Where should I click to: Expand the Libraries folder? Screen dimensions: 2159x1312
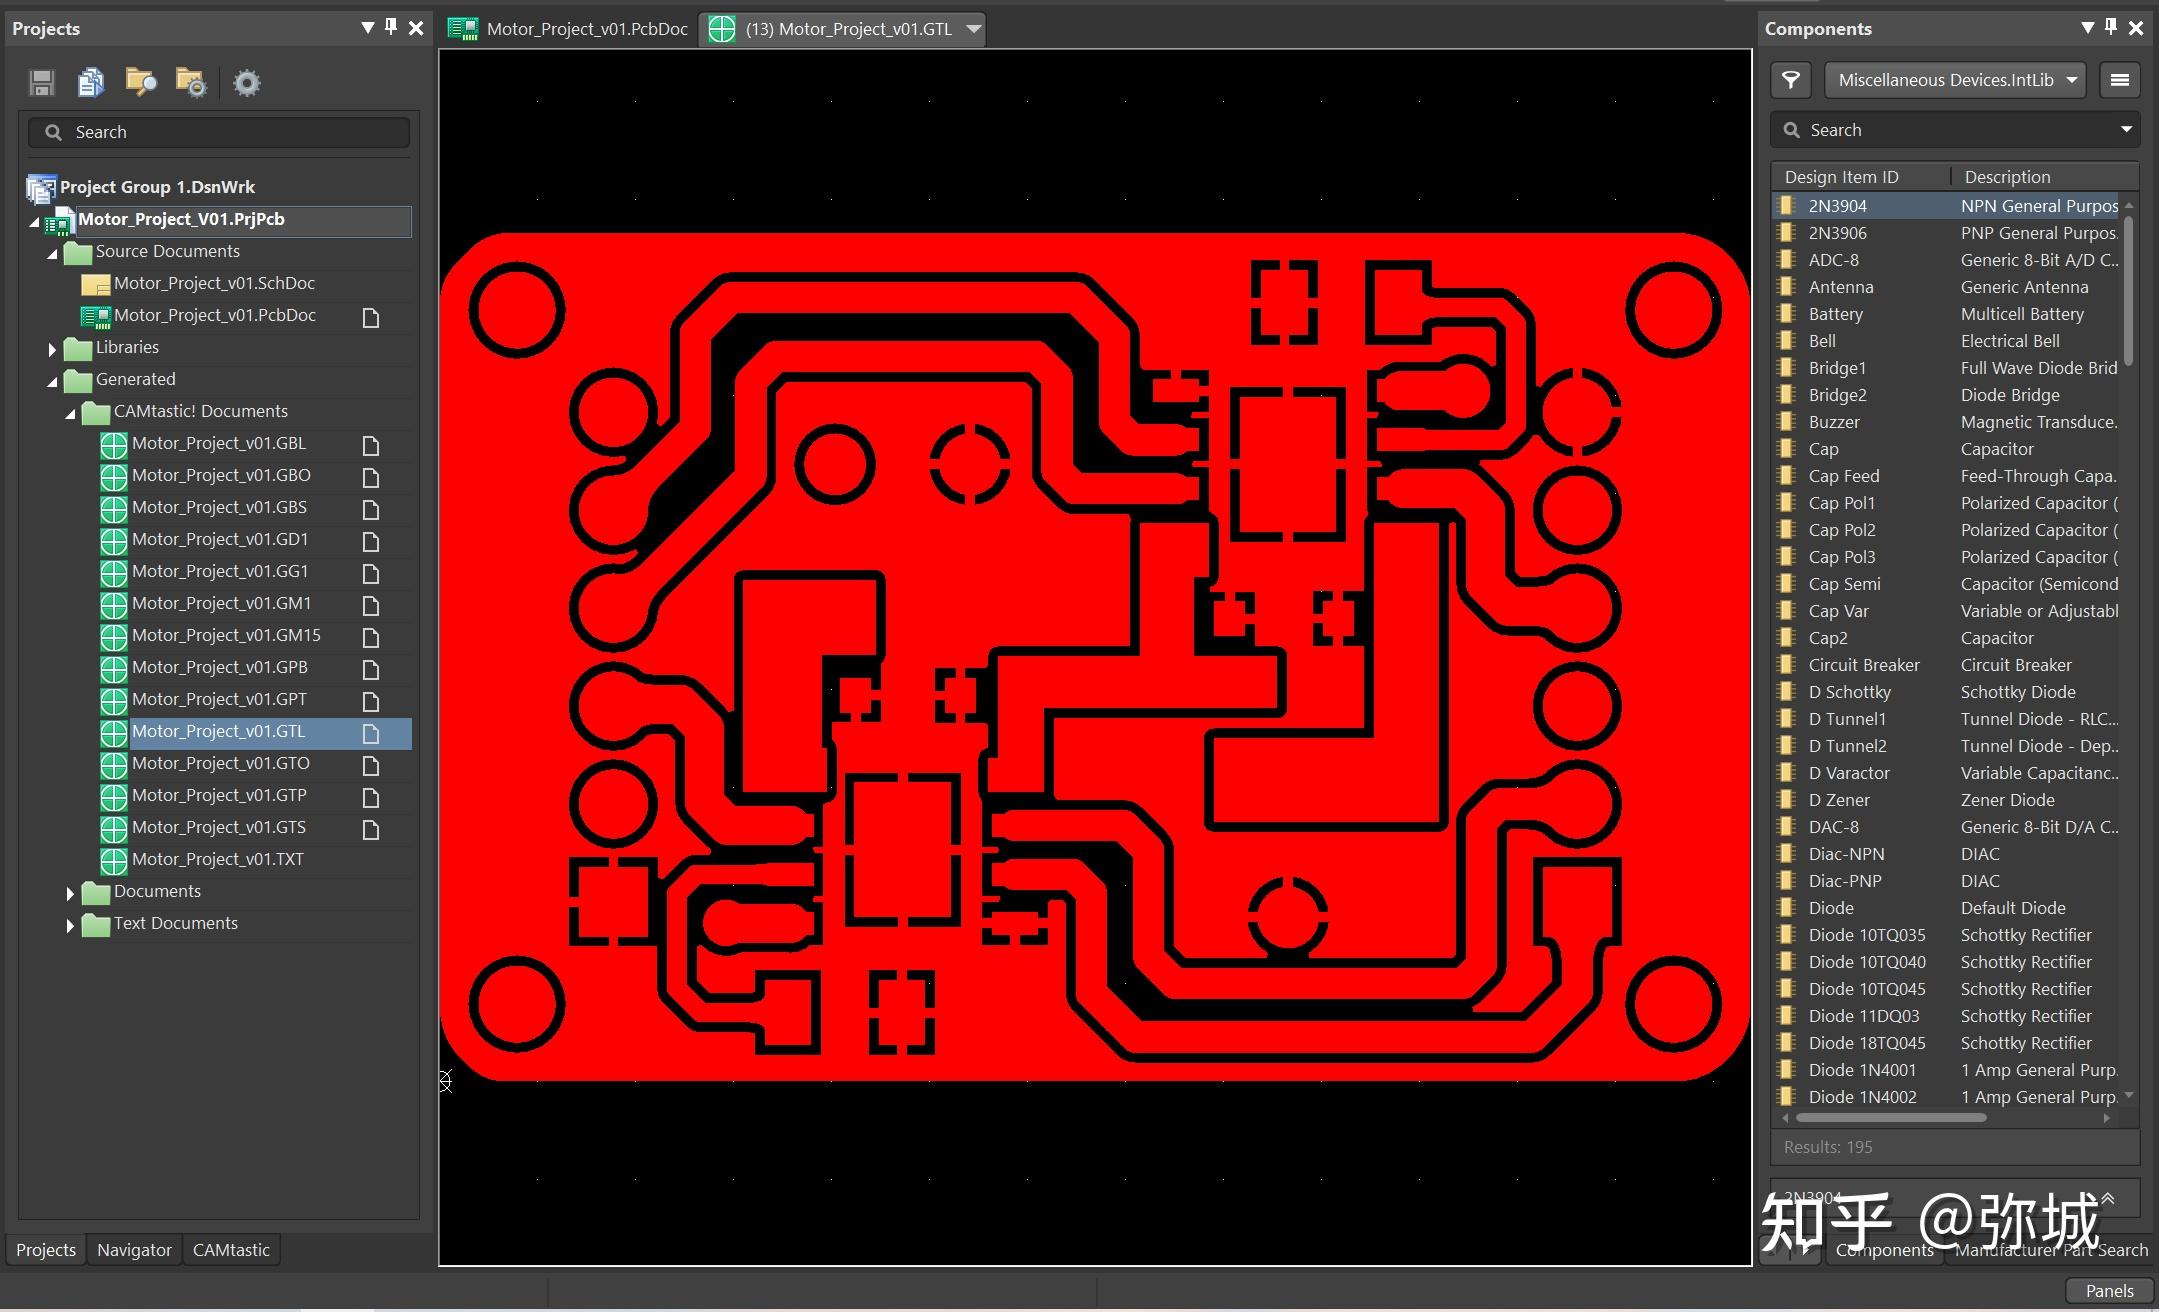(52, 348)
